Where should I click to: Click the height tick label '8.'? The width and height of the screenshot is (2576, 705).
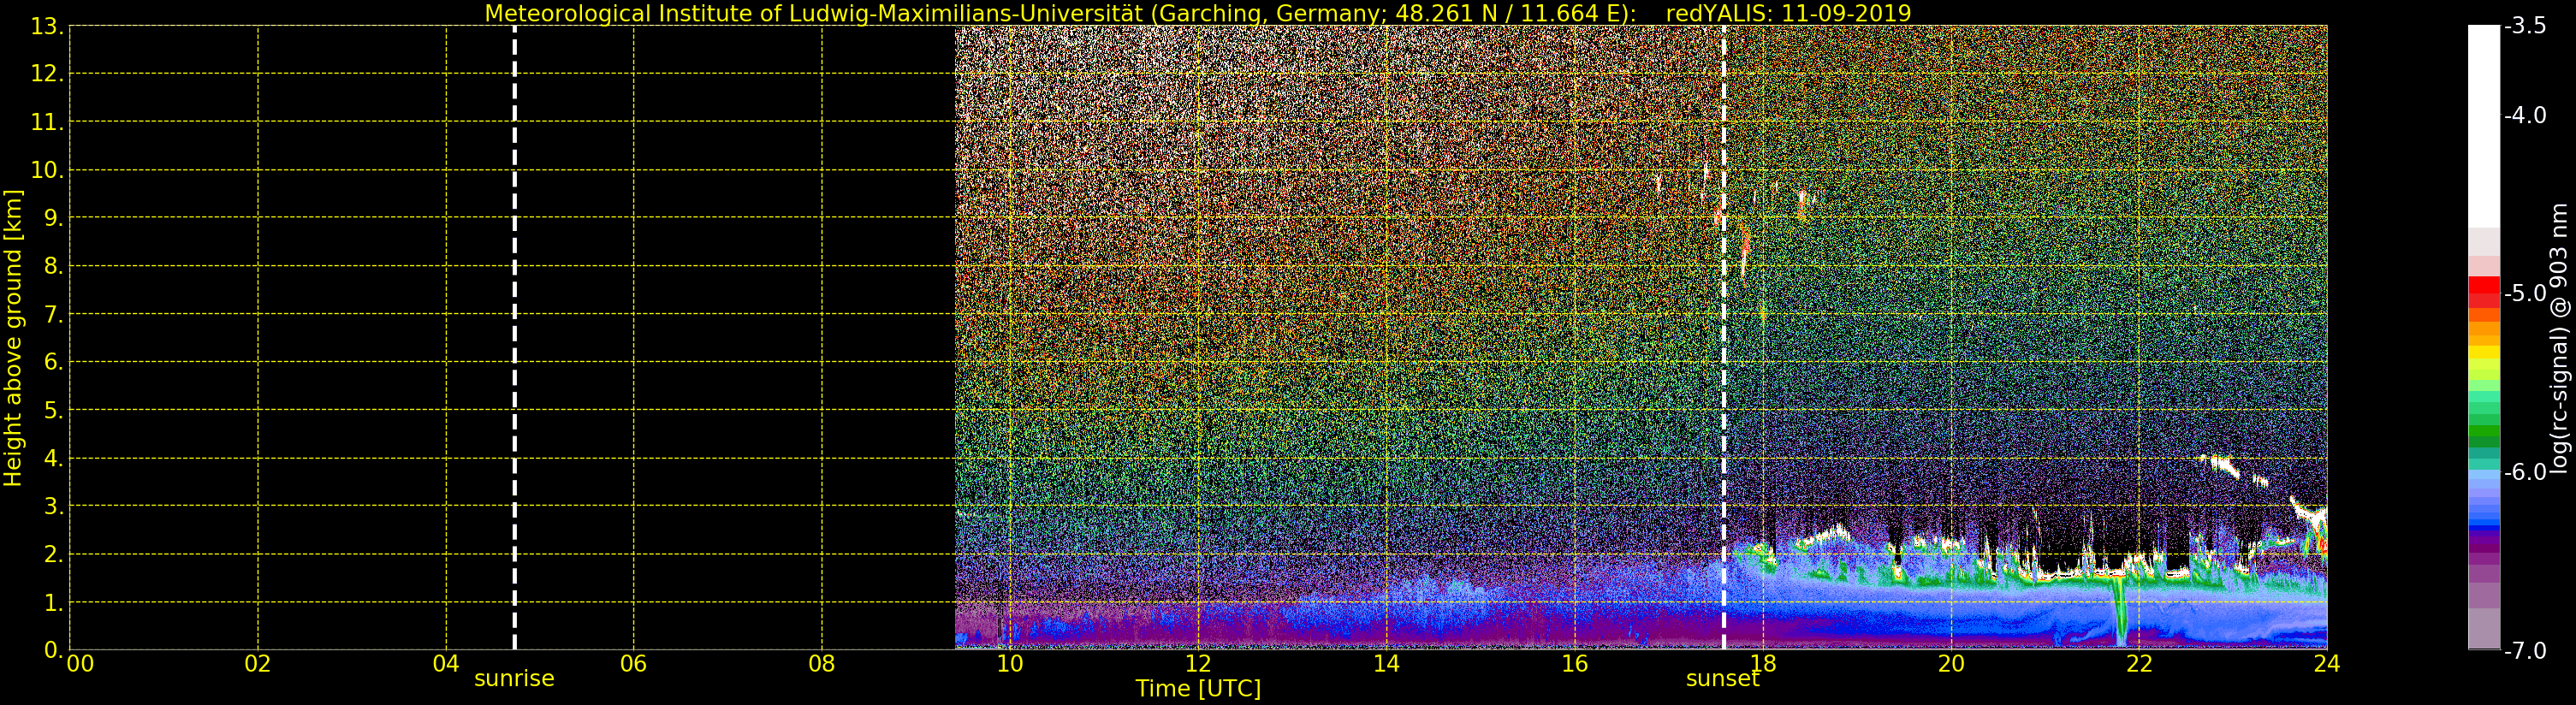coord(54,266)
